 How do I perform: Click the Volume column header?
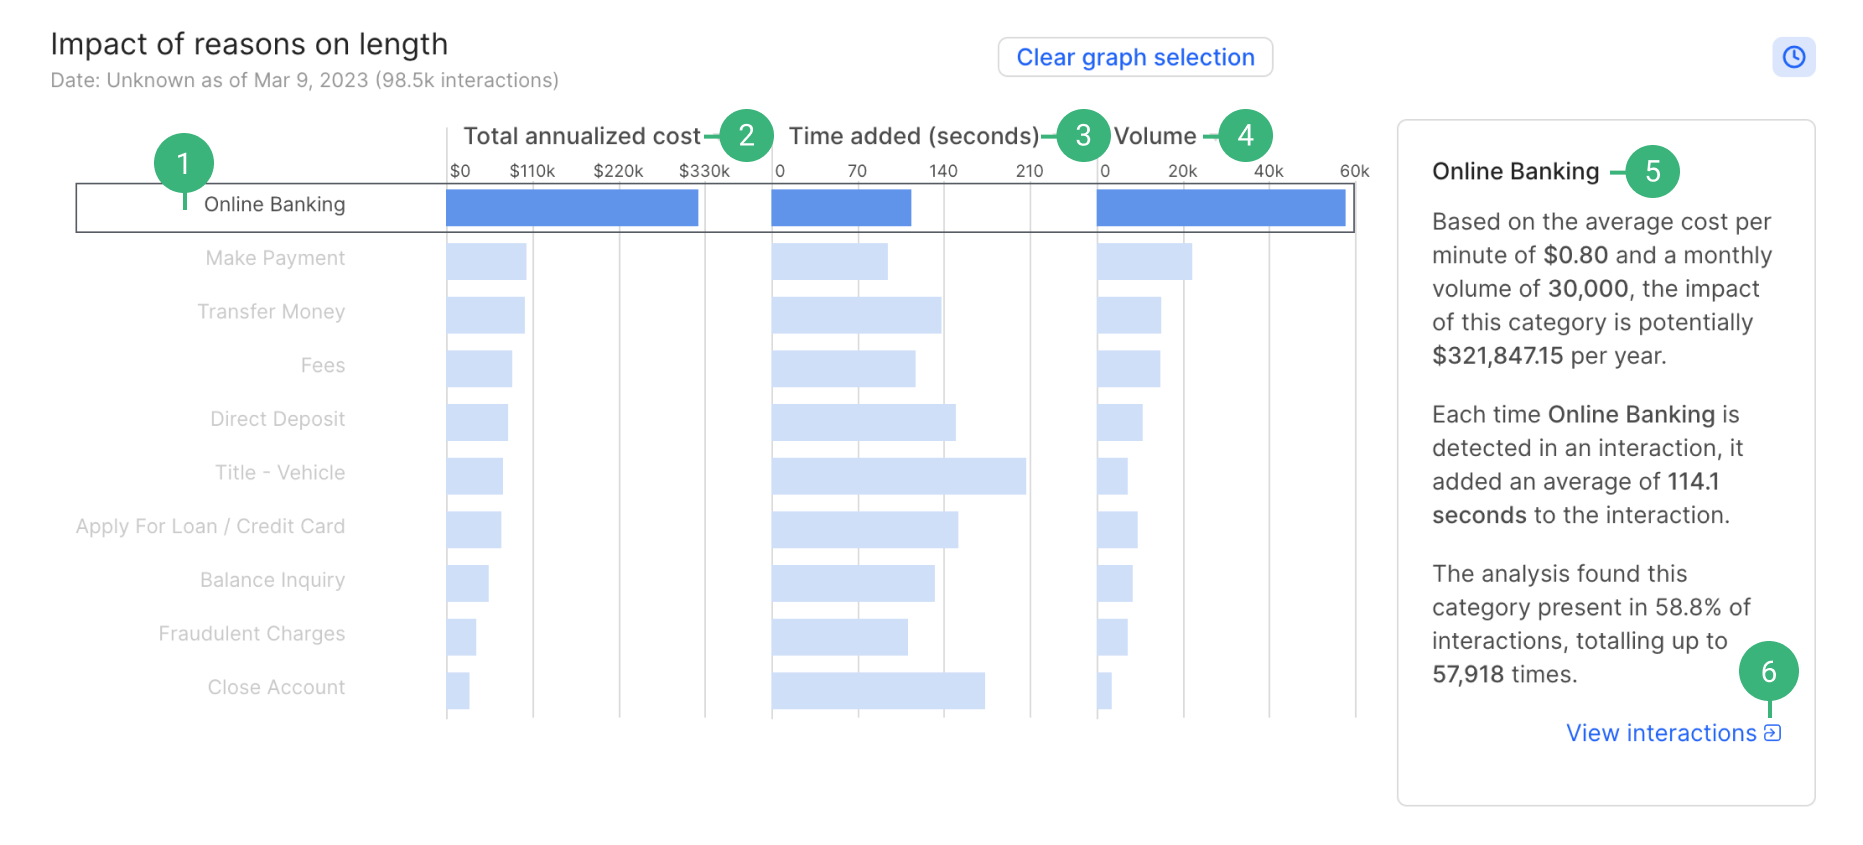1154,136
